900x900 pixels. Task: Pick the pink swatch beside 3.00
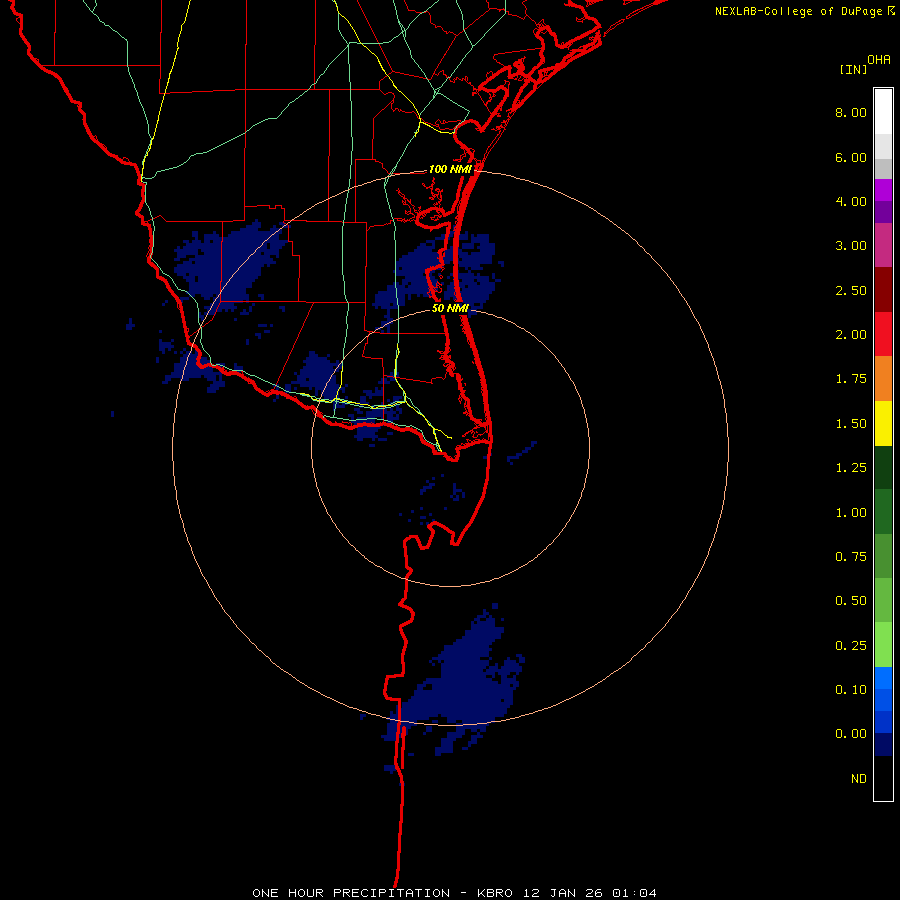883,245
